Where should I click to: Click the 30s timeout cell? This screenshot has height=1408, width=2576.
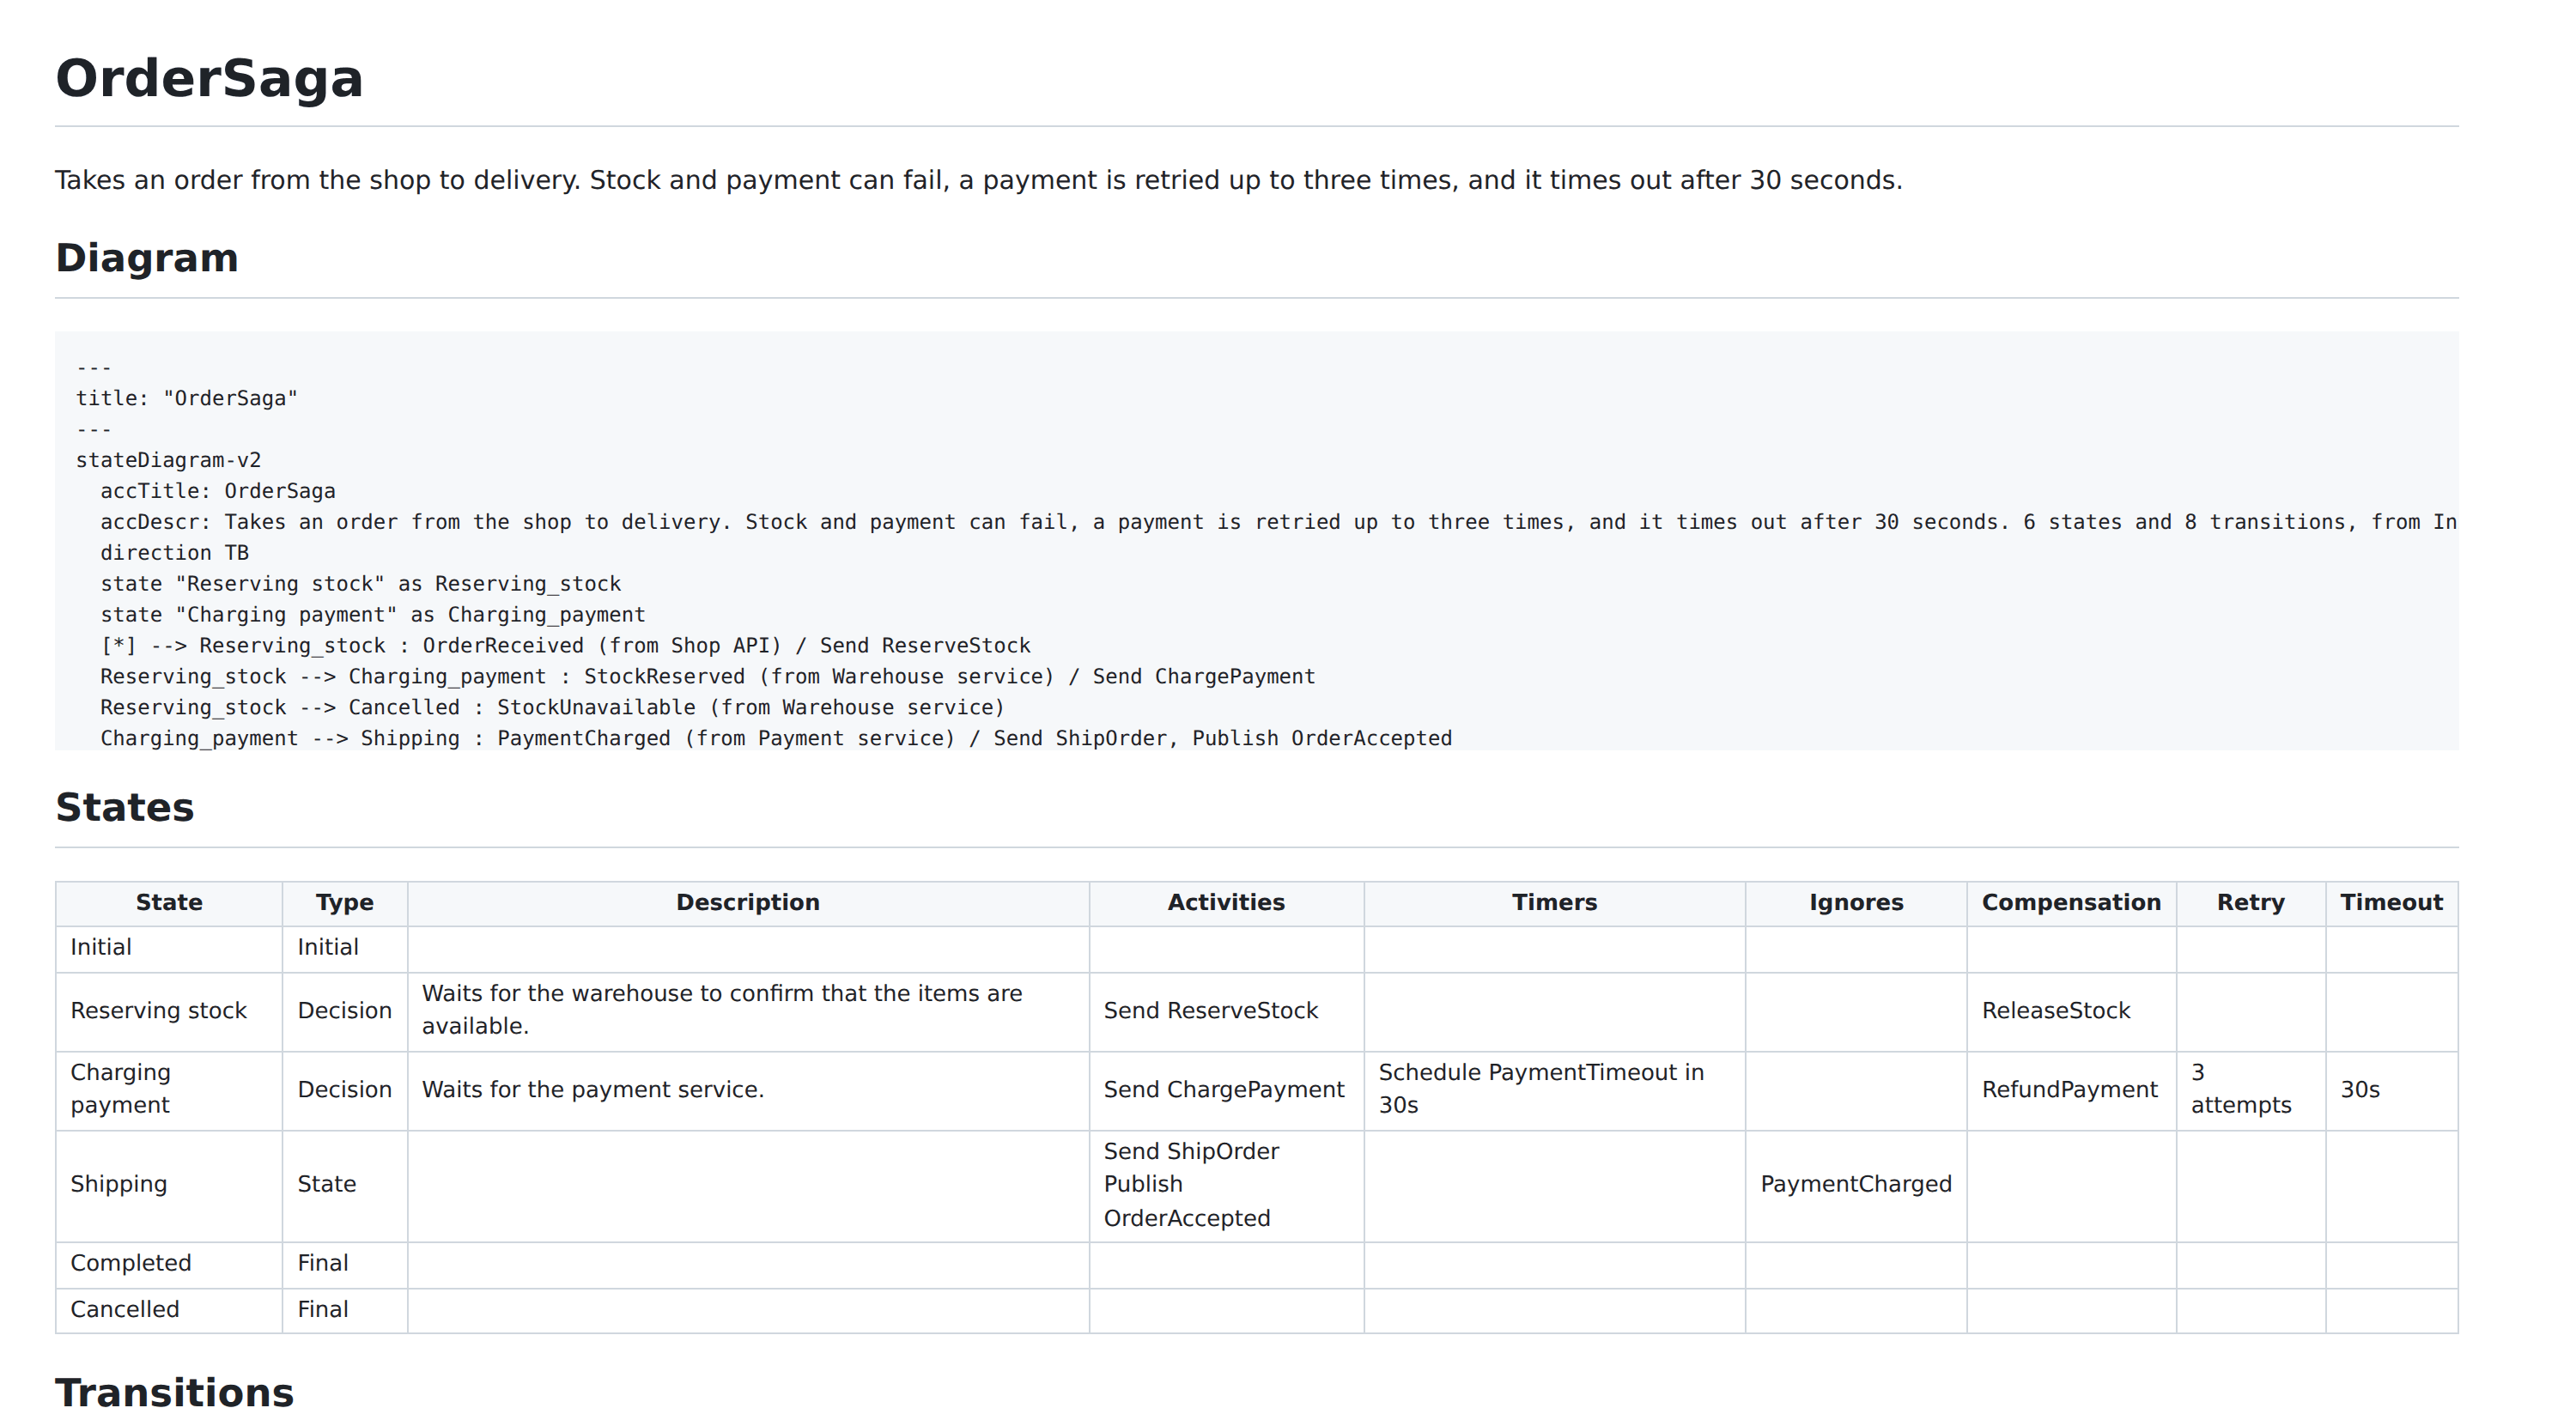tap(2392, 1090)
